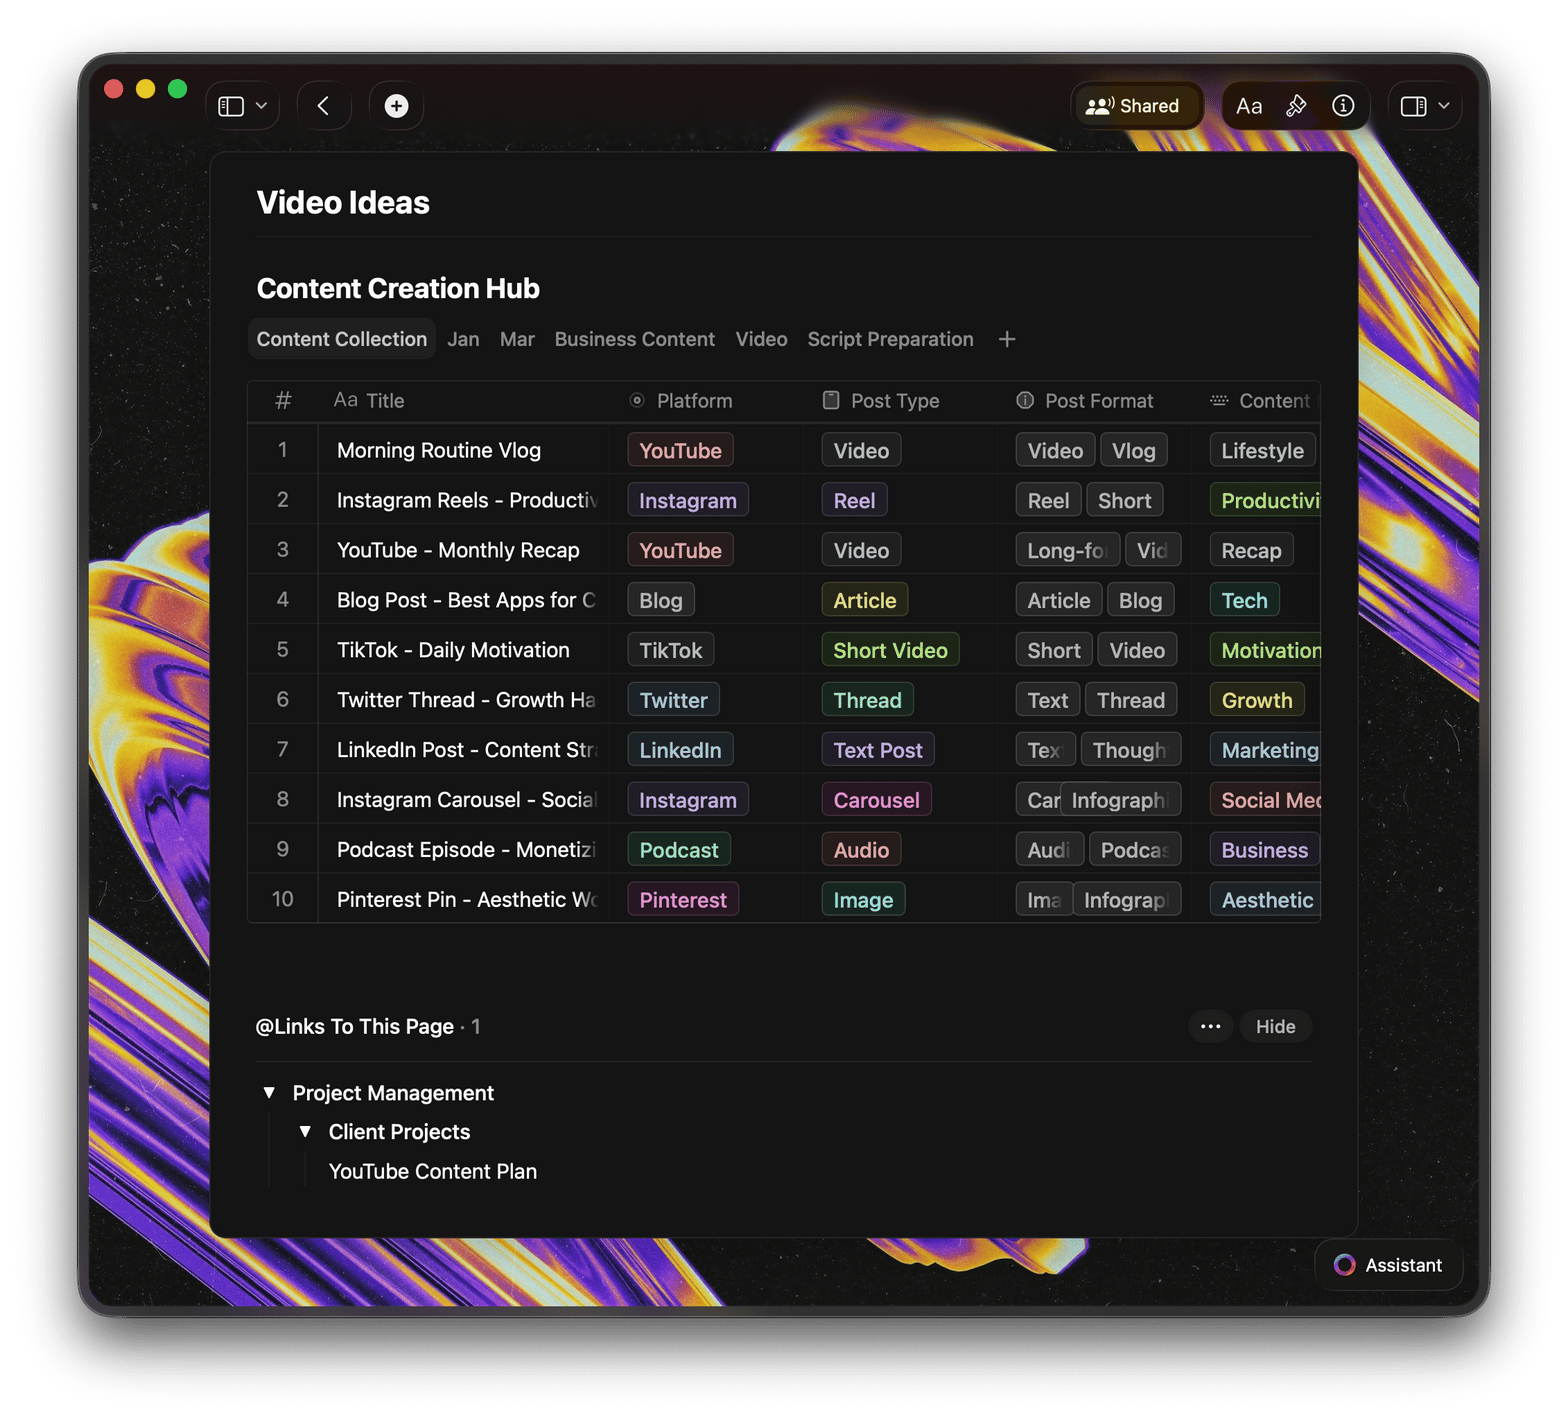Add a new collection view tab
1568x1420 pixels.
pyautogui.click(x=1007, y=340)
